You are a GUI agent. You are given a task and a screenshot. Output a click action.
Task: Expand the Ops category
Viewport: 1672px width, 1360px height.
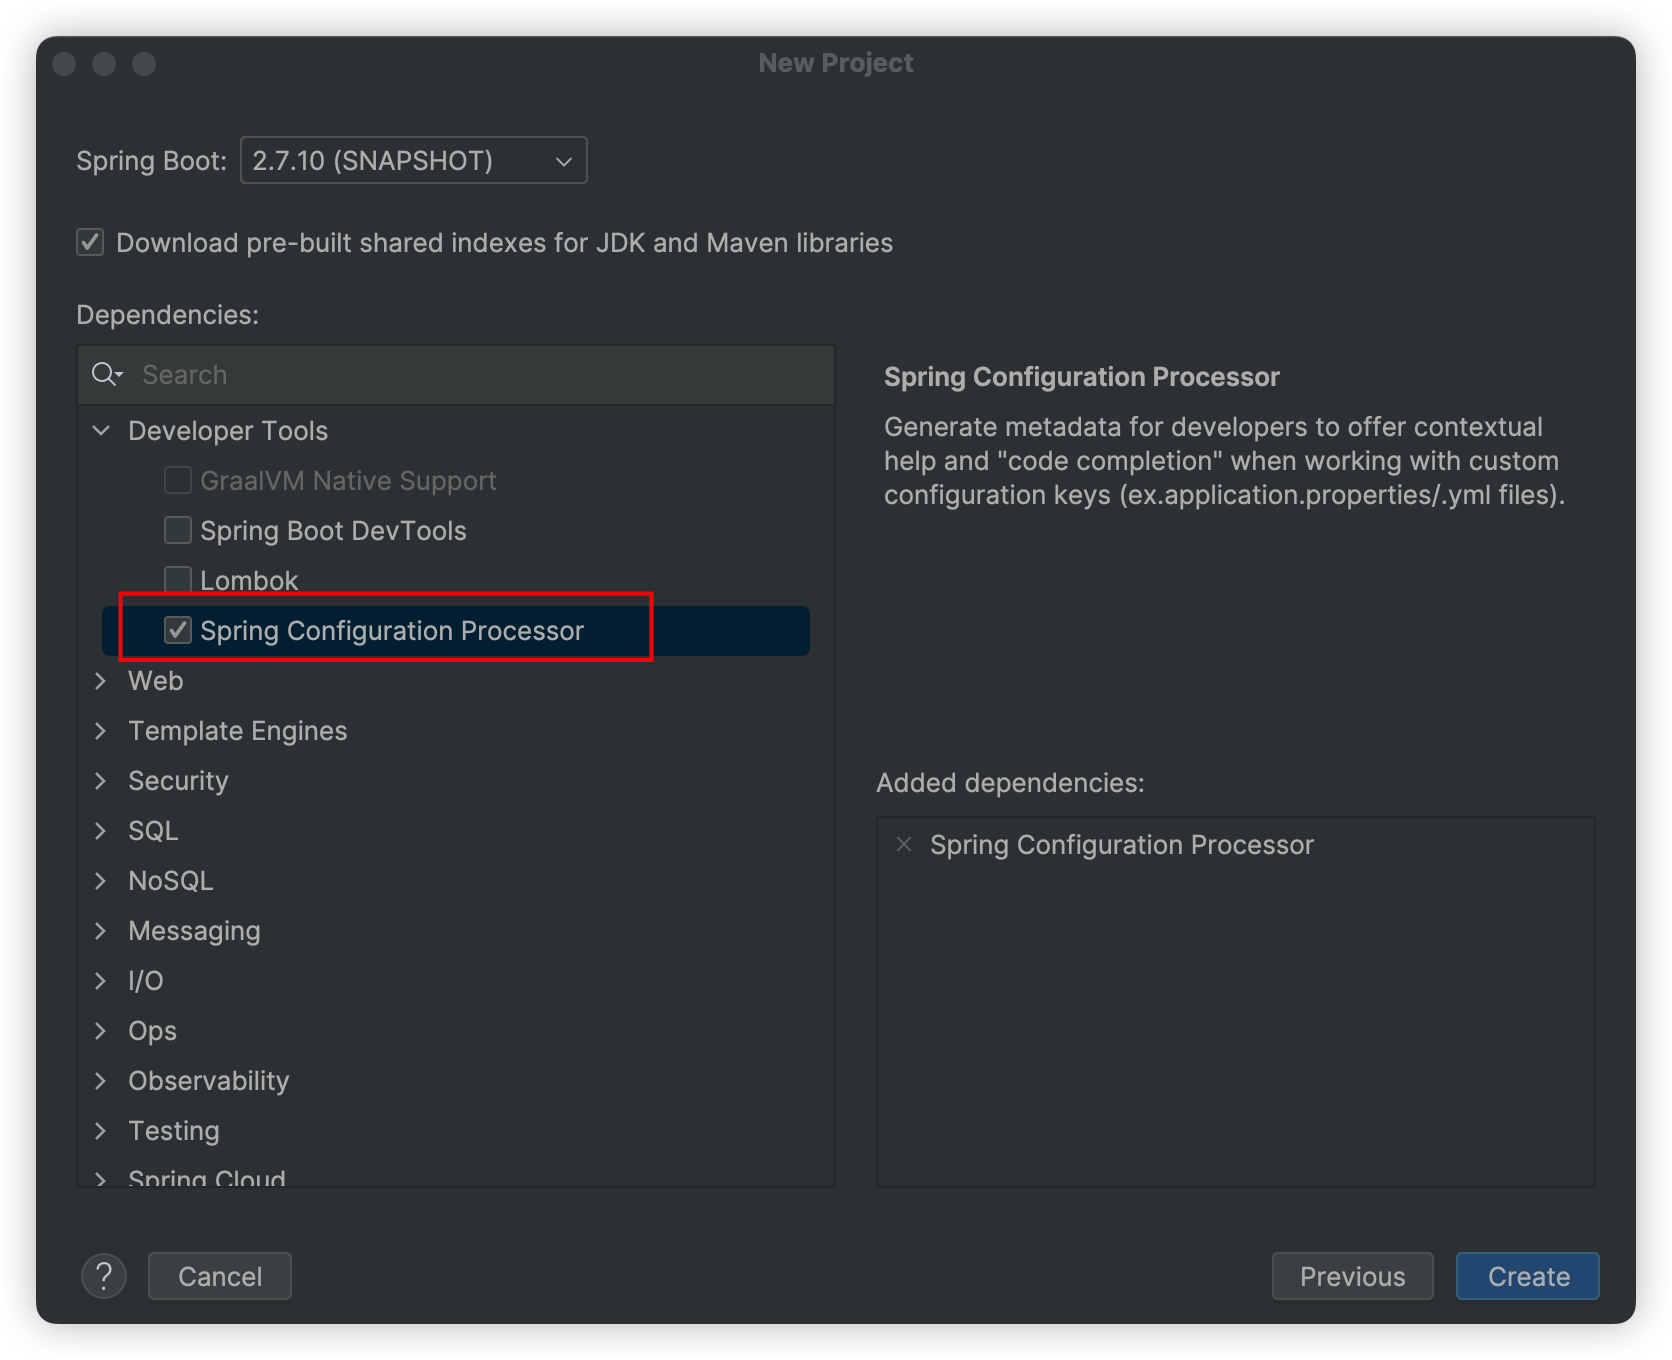[100, 1031]
